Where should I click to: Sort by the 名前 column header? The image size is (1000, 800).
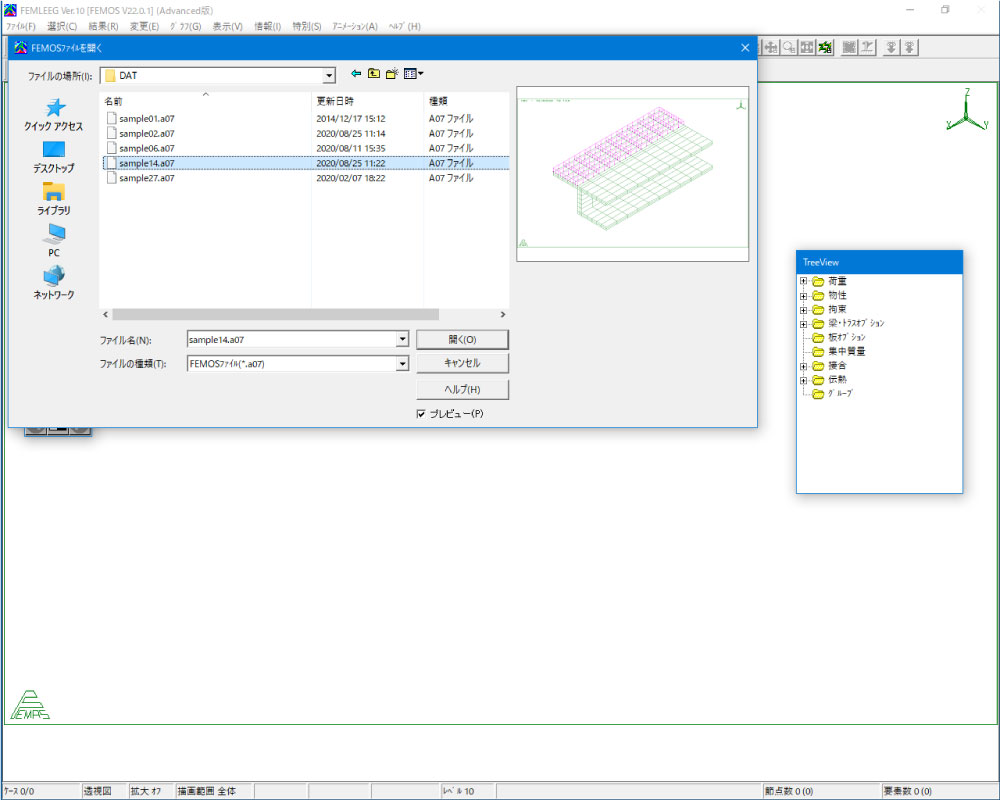coord(205,101)
